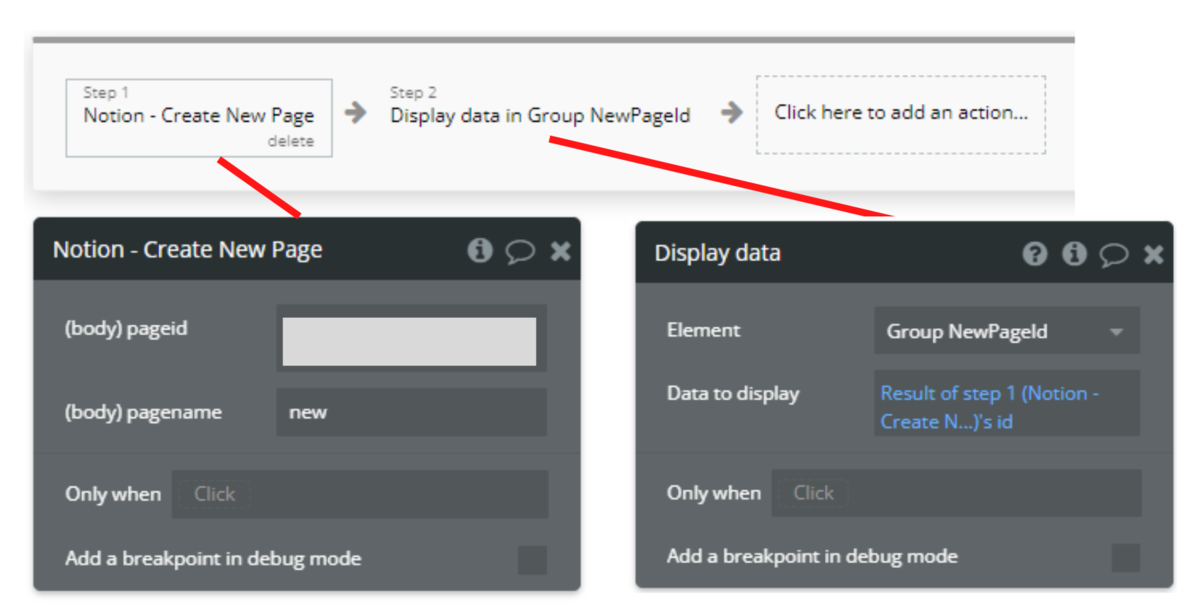The image size is (1200, 614).
Task: Open comment bubble in Notion Create New Page panel
Action: (520, 251)
